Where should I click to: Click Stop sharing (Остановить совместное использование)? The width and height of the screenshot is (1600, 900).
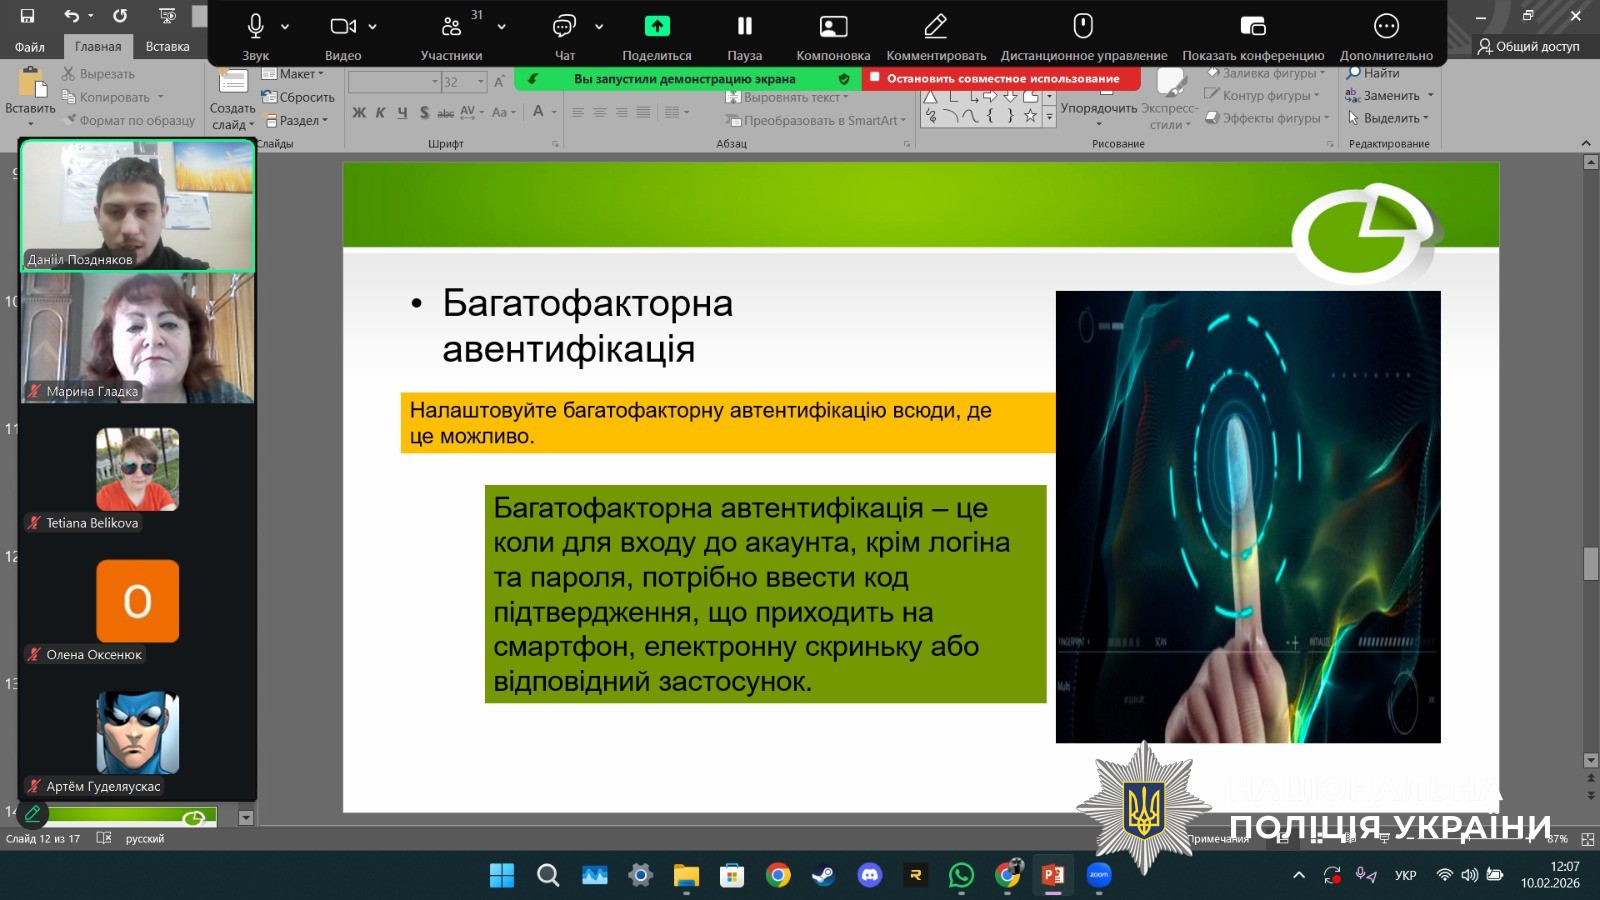[x=1001, y=79]
